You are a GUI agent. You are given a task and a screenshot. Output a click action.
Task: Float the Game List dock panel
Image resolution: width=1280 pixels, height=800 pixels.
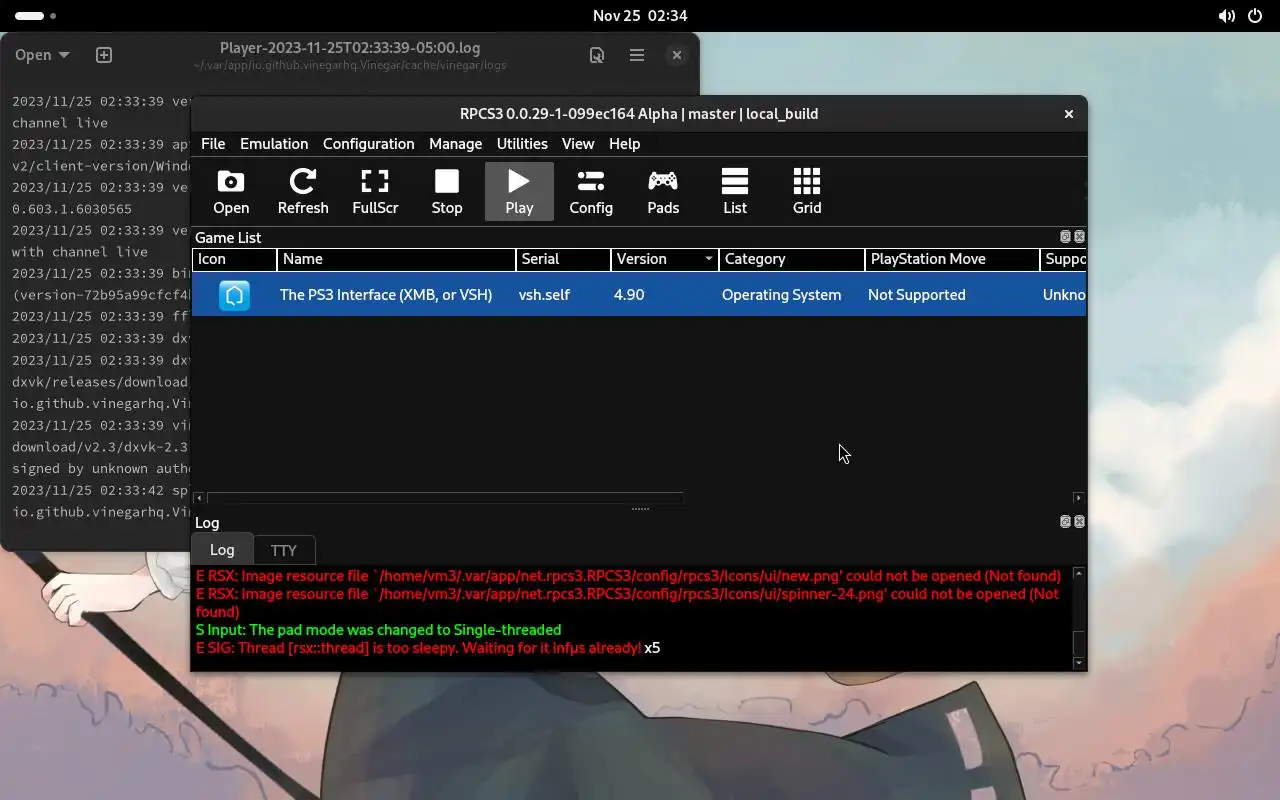coord(1065,237)
